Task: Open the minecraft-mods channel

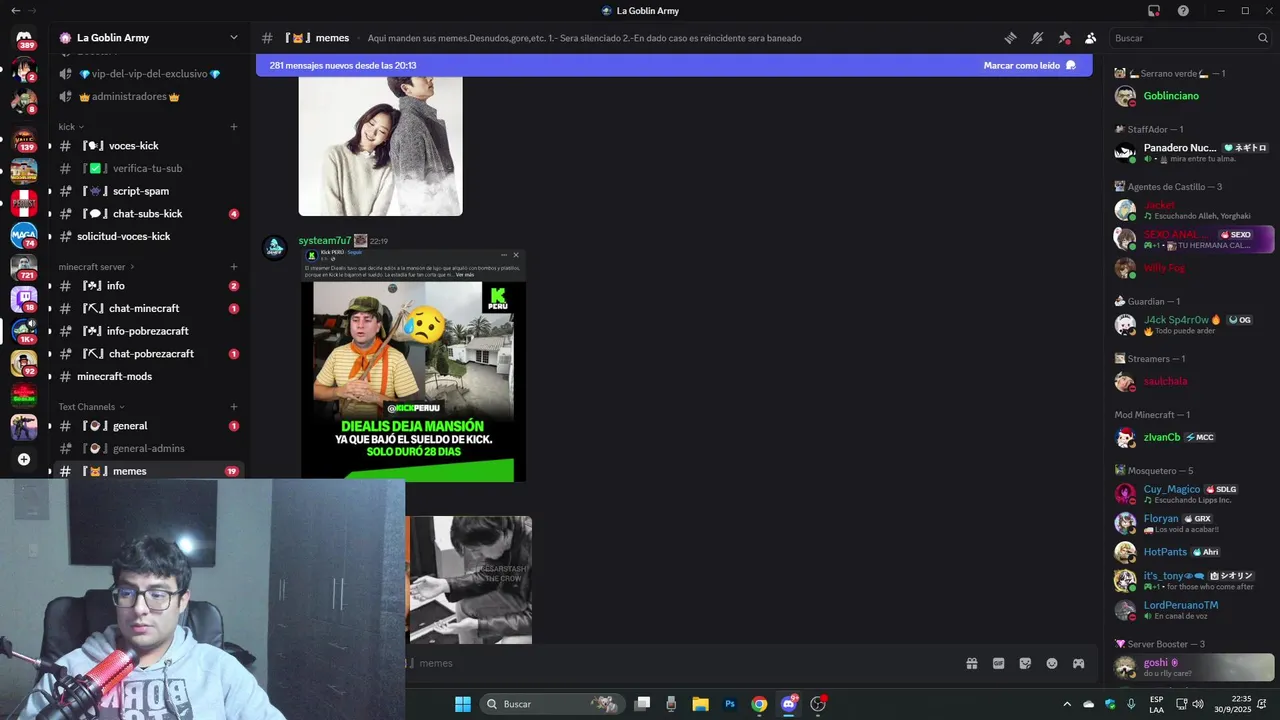Action: tap(149, 376)
